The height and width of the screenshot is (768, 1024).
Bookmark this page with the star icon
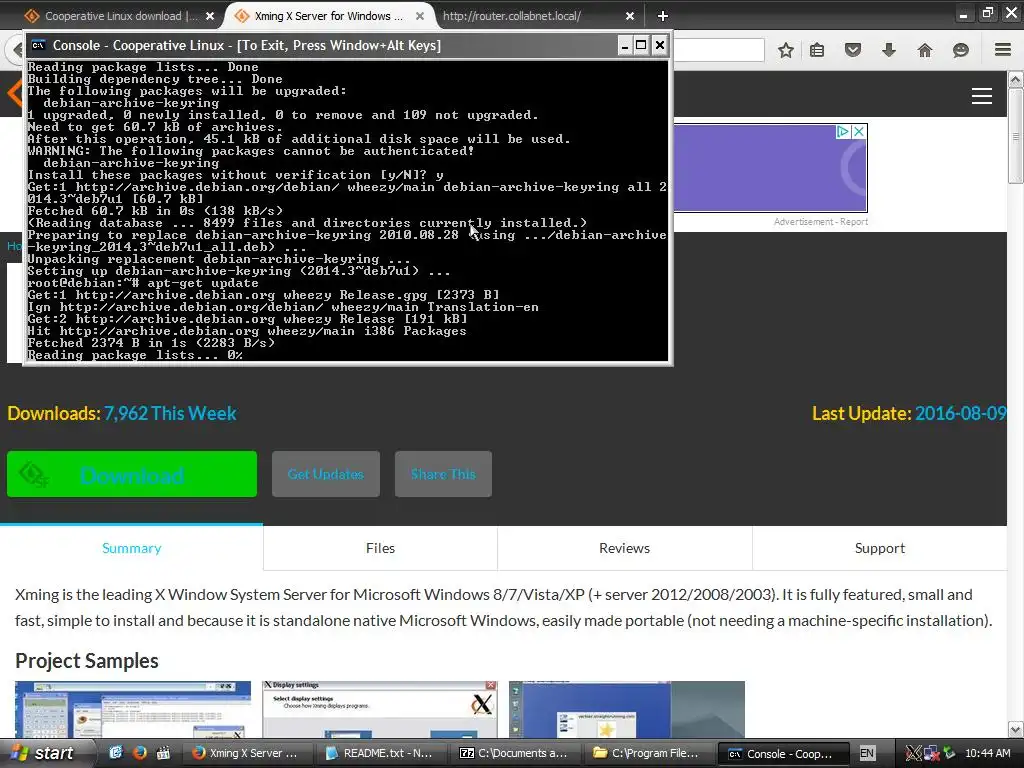pos(786,50)
